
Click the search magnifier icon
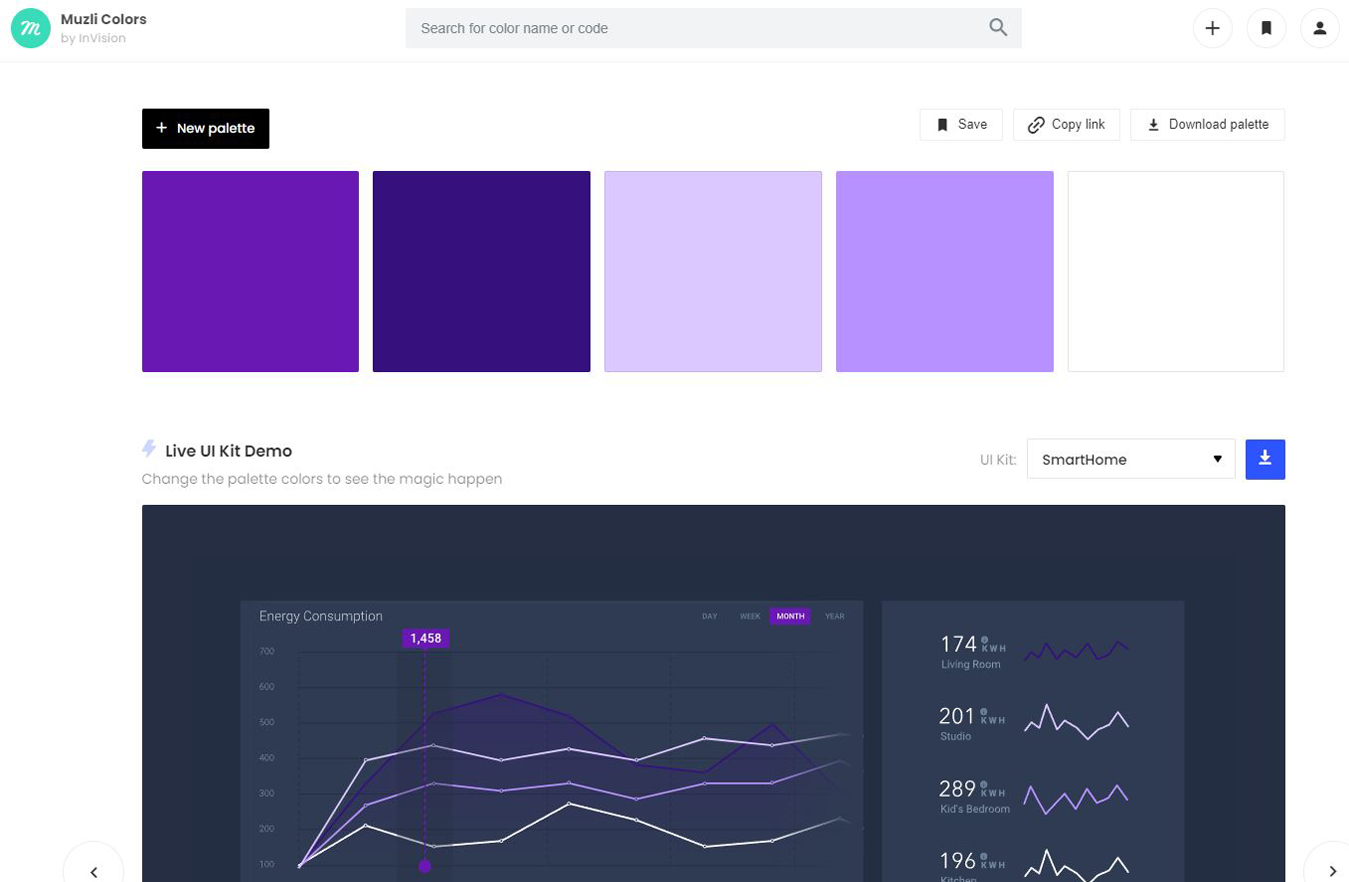click(x=997, y=28)
